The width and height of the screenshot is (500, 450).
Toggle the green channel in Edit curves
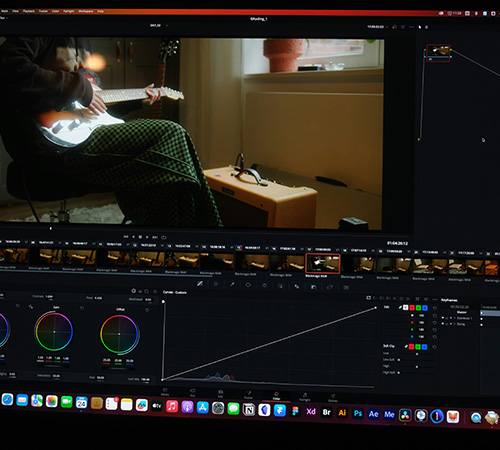pyautogui.click(x=418, y=308)
